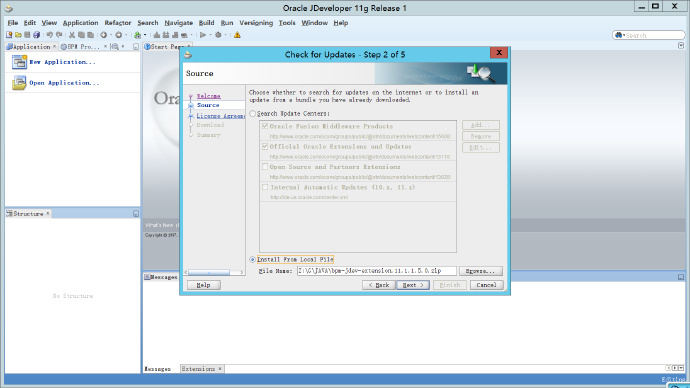Toggle Open Source and Partners Extensions checkbox
The width and height of the screenshot is (690, 388).
[x=265, y=167]
